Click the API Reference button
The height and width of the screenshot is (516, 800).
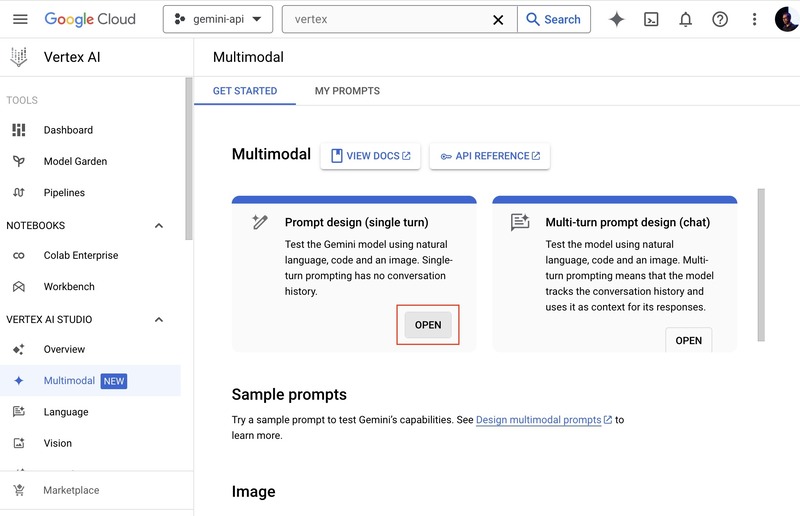click(490, 156)
